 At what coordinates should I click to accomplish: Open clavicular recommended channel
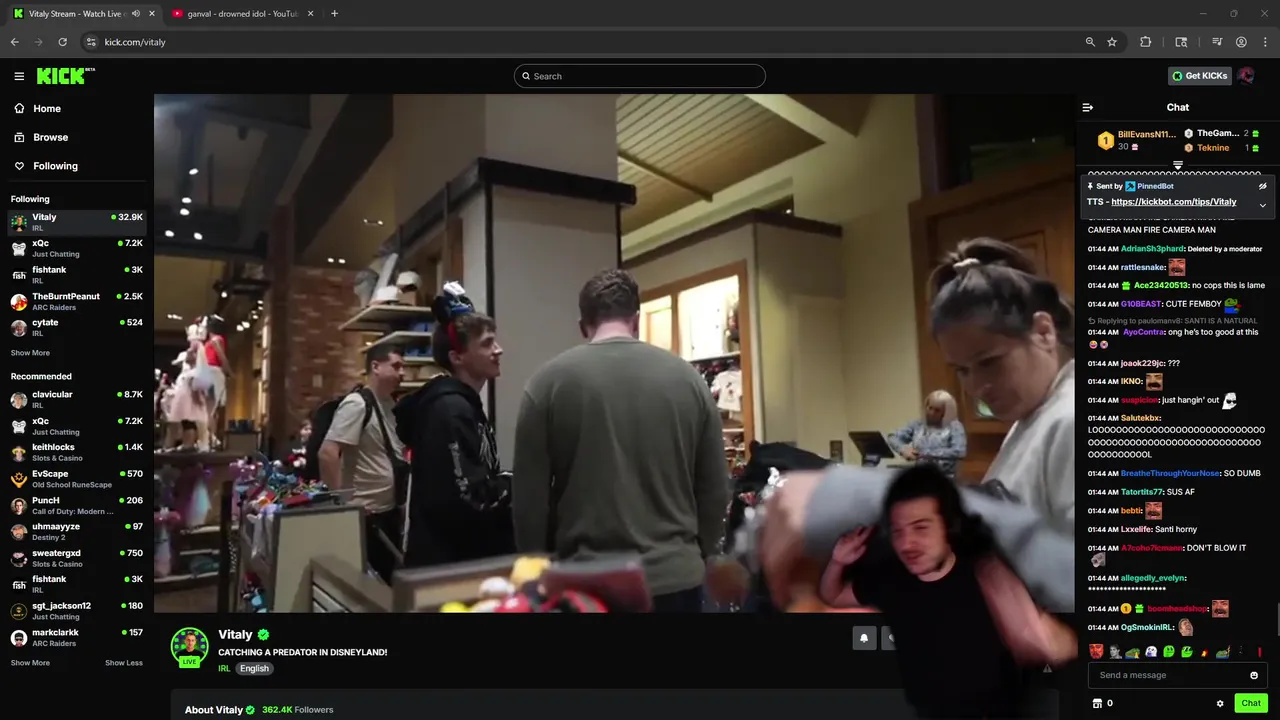click(77, 399)
